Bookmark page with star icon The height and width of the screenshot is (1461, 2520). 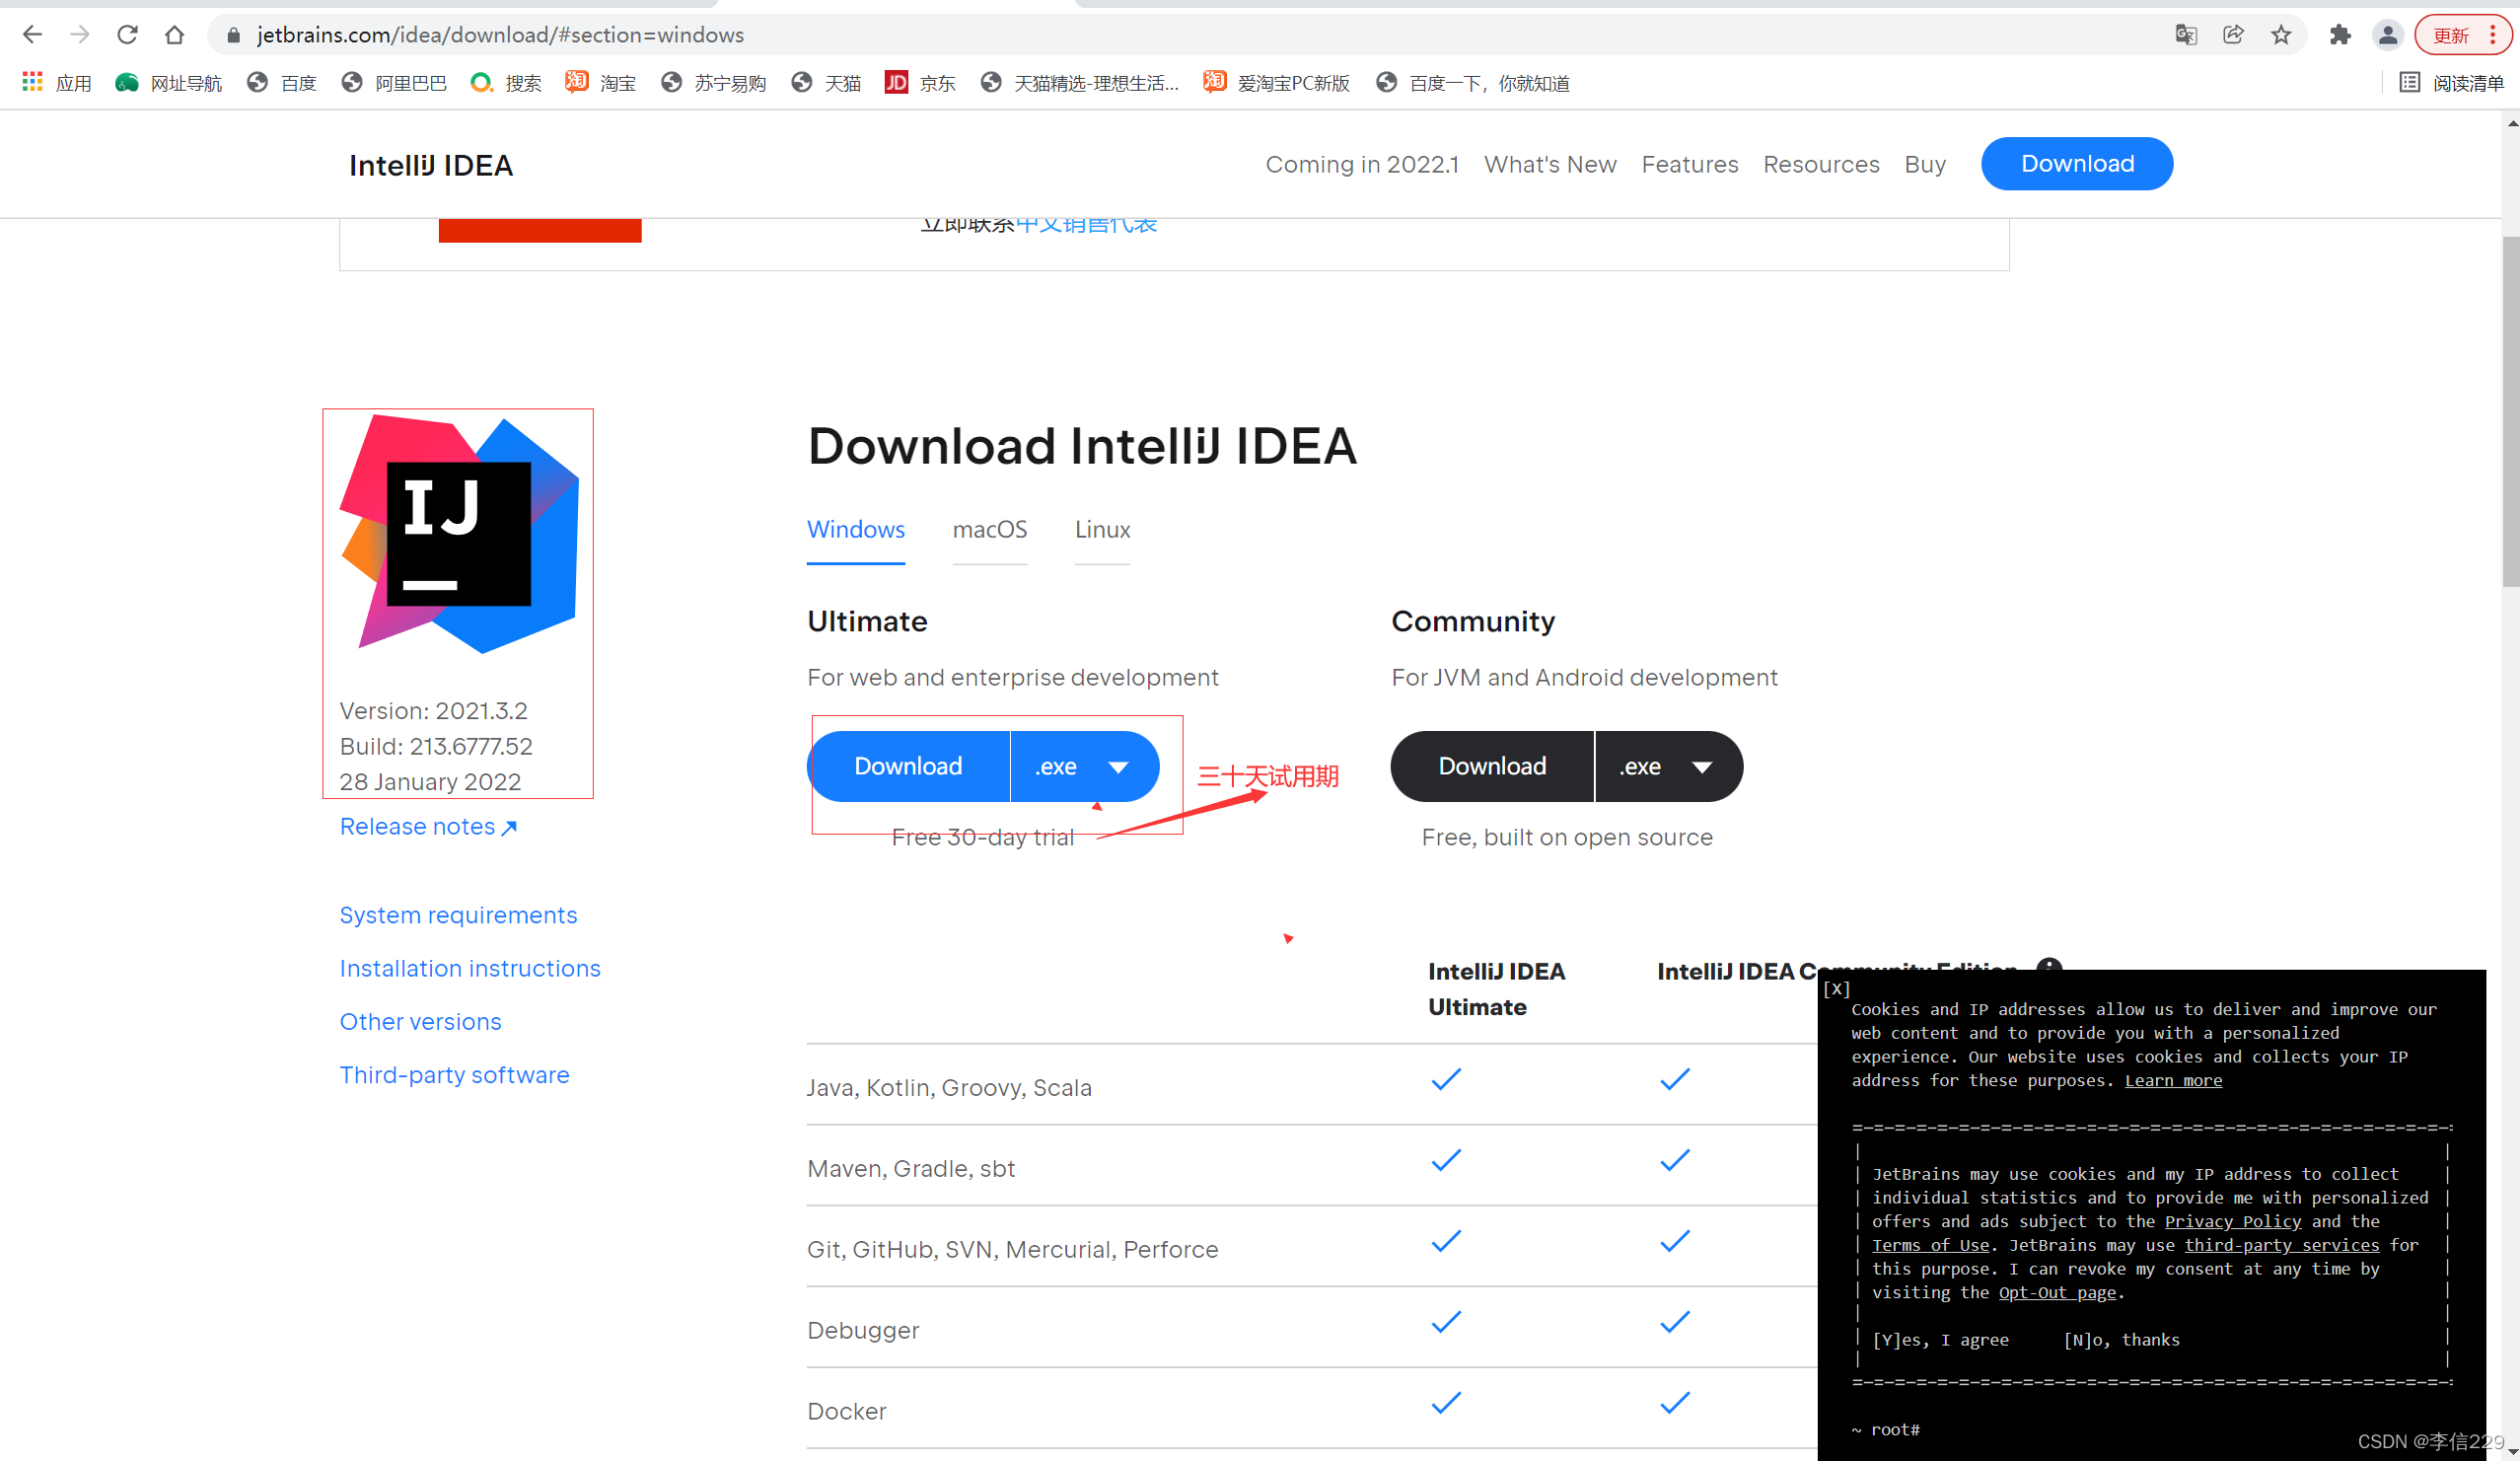(2281, 35)
